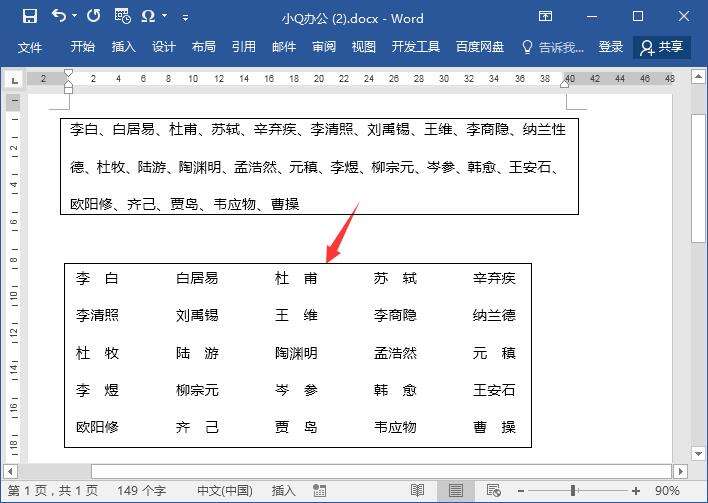Screen dimensions: 708x503
Task: Click 登录 to sign in
Action: [x=610, y=47]
